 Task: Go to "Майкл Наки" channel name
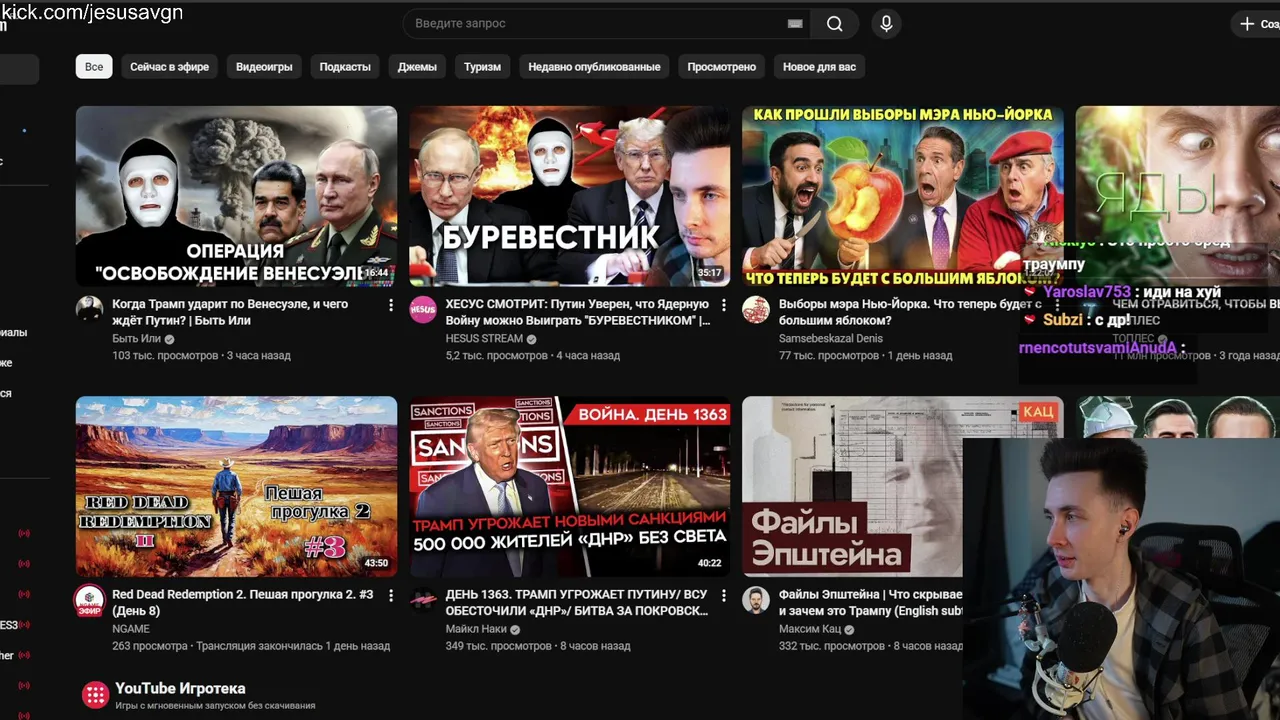point(476,629)
